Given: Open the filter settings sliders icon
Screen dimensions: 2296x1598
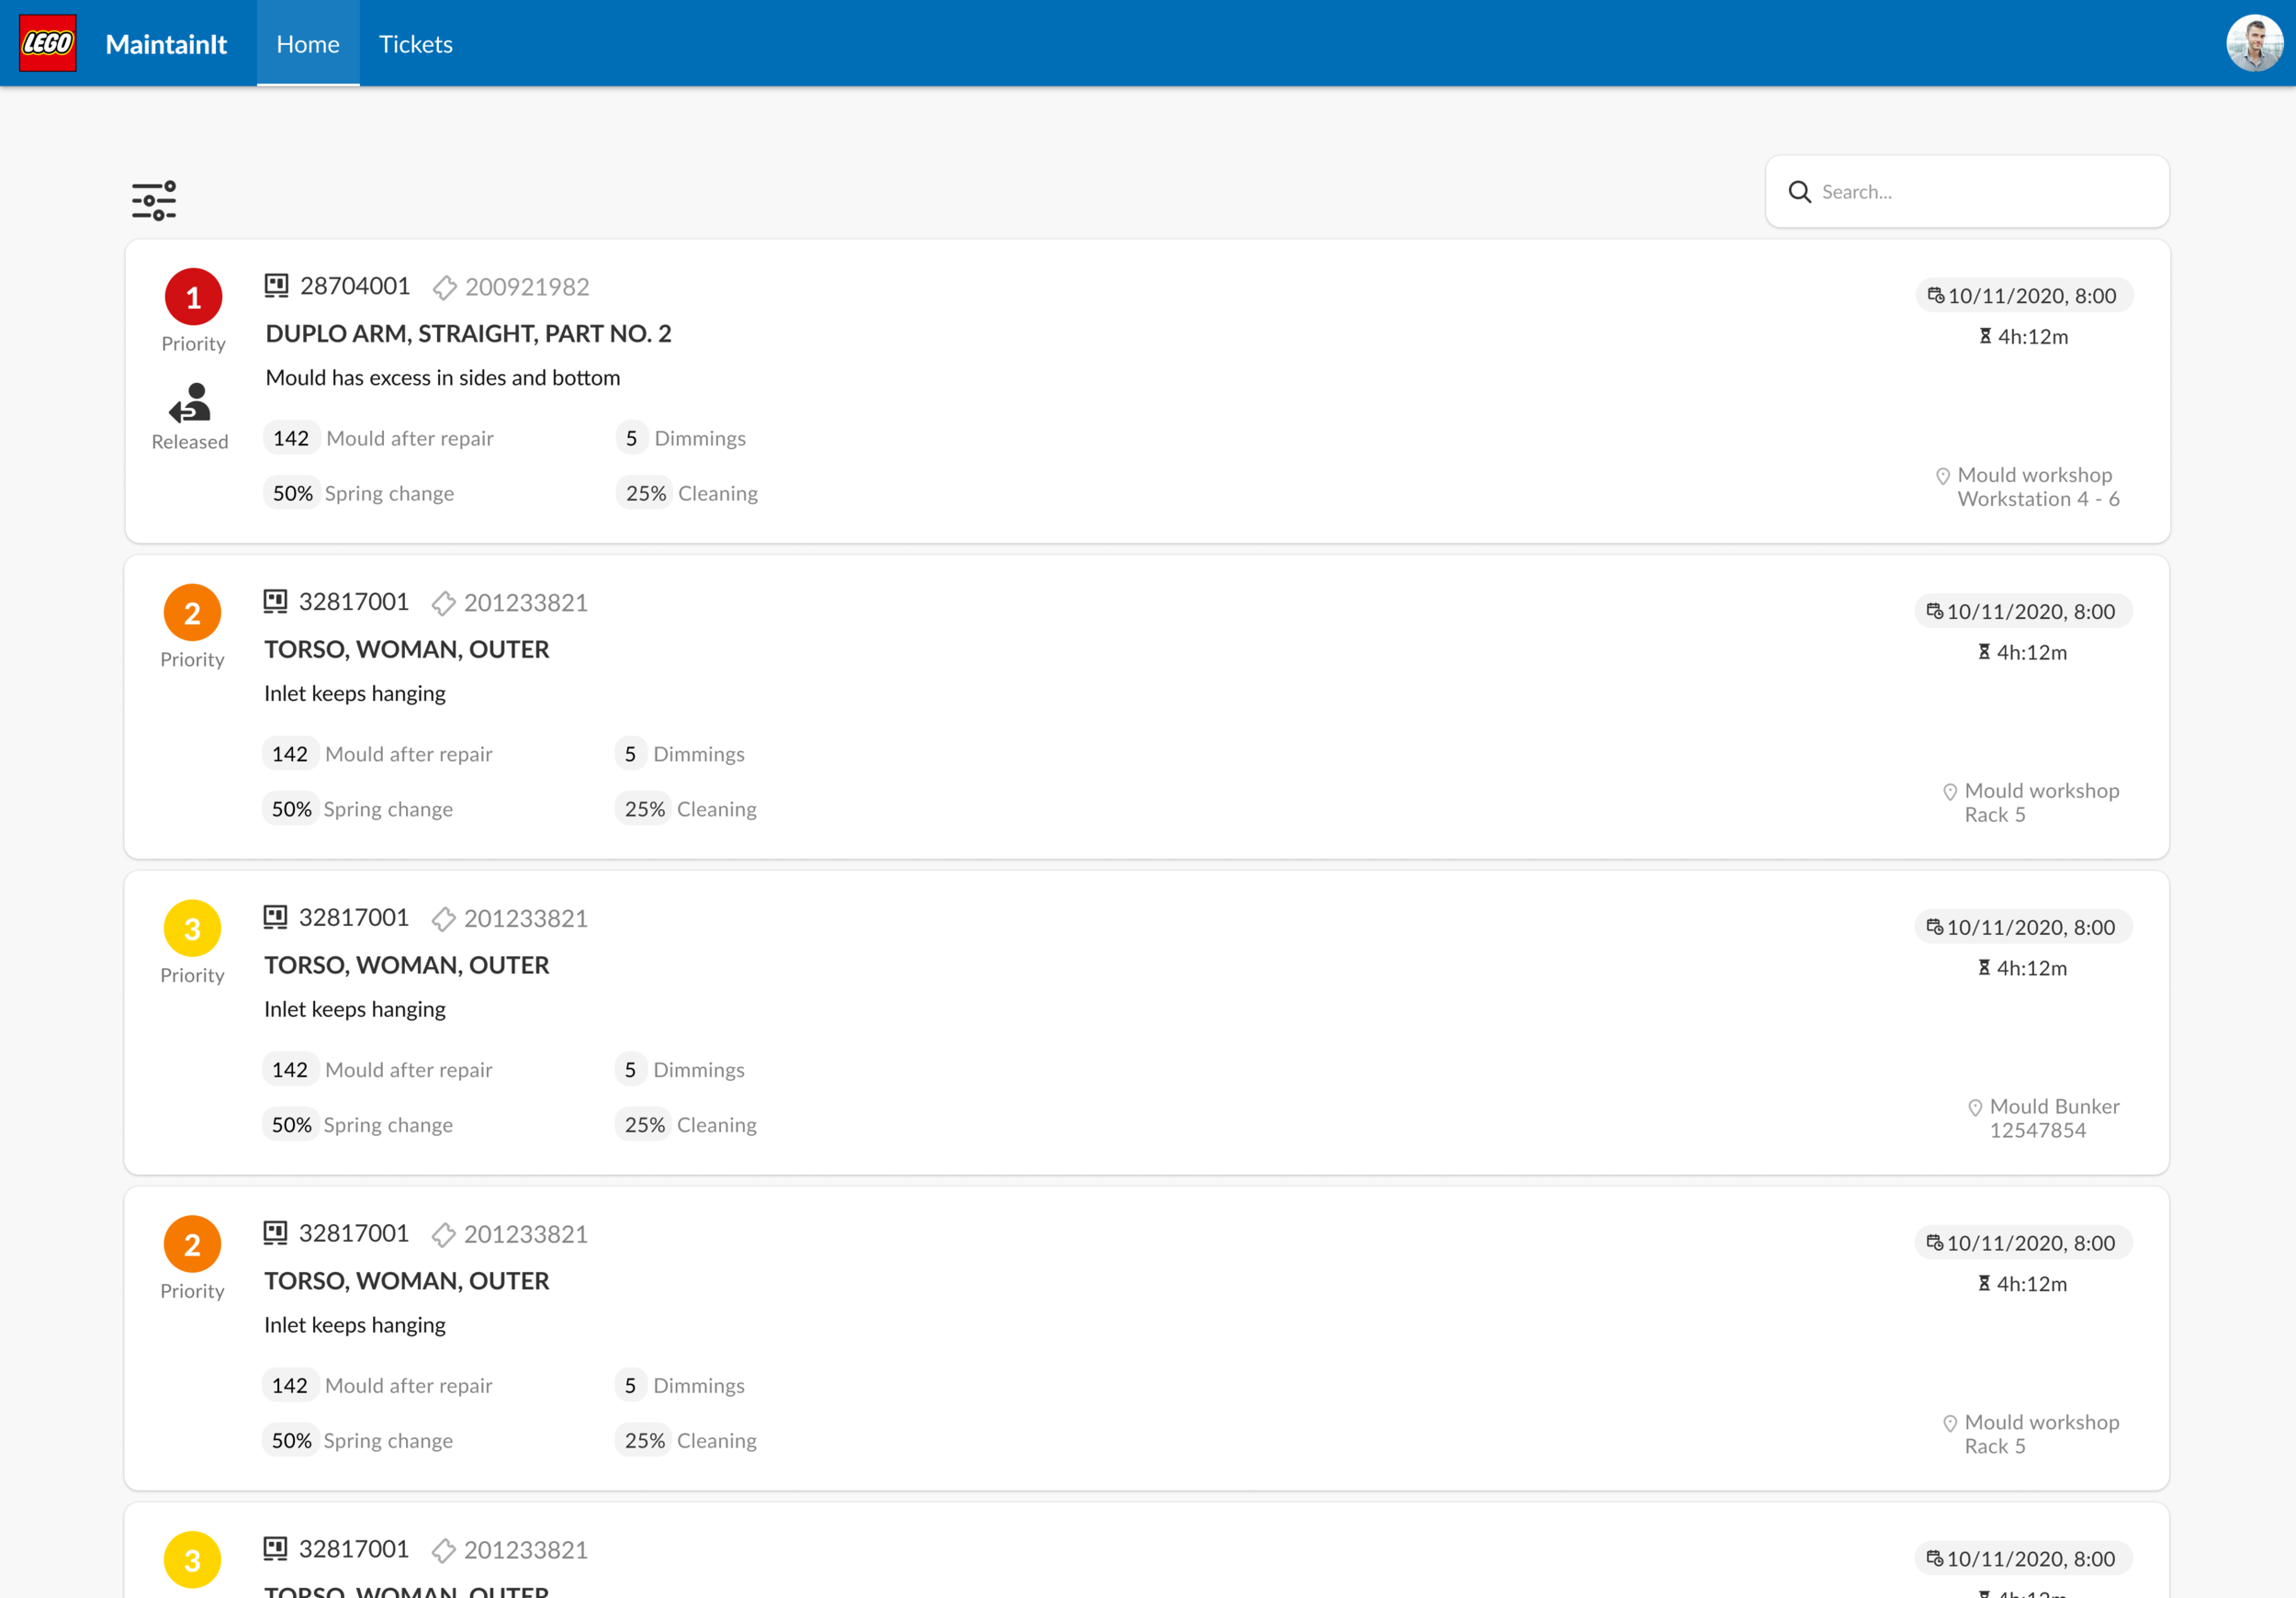Looking at the screenshot, I should point(154,201).
